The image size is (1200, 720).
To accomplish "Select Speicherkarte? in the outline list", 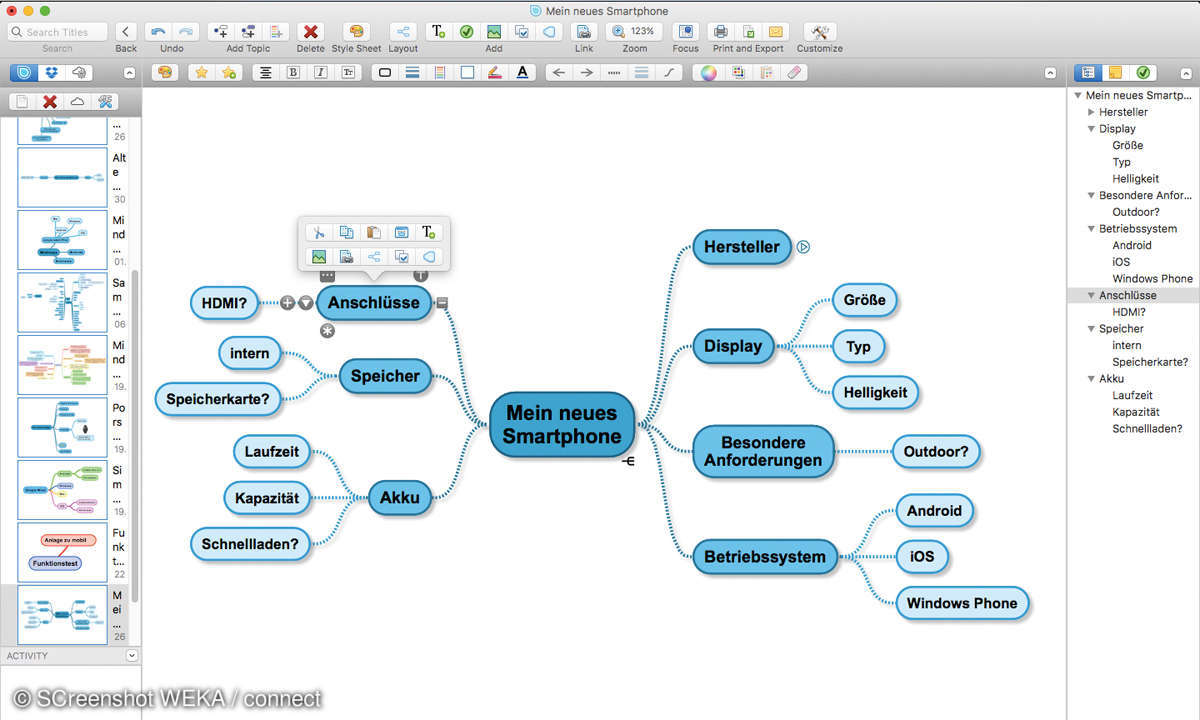I will pos(1150,362).
